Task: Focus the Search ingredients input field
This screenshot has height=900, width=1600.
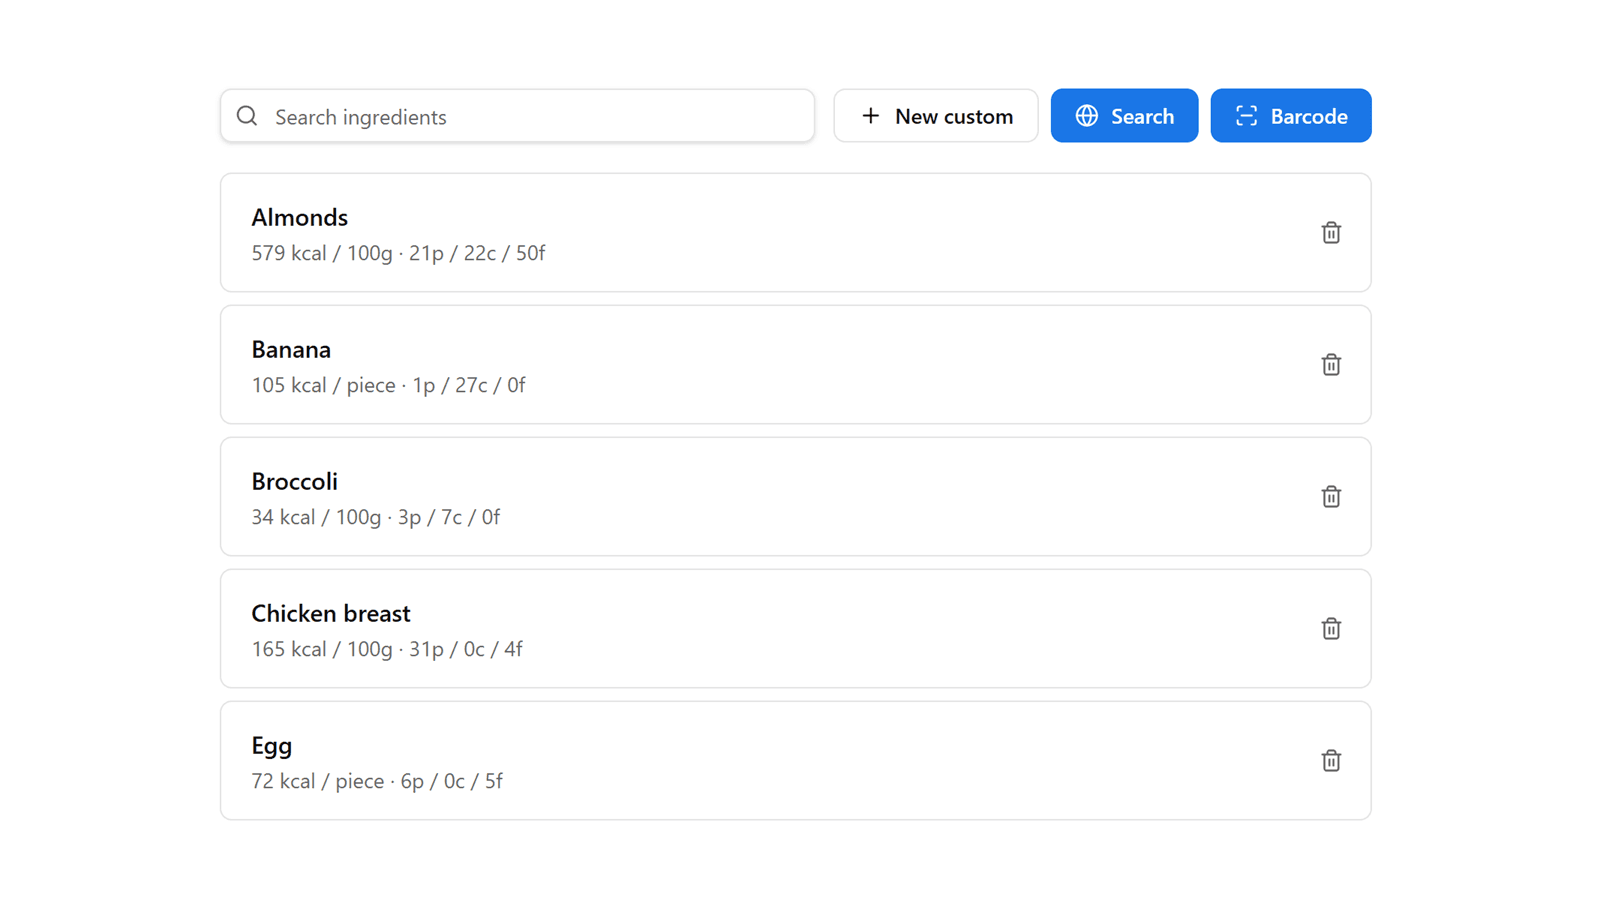Action: (x=517, y=116)
